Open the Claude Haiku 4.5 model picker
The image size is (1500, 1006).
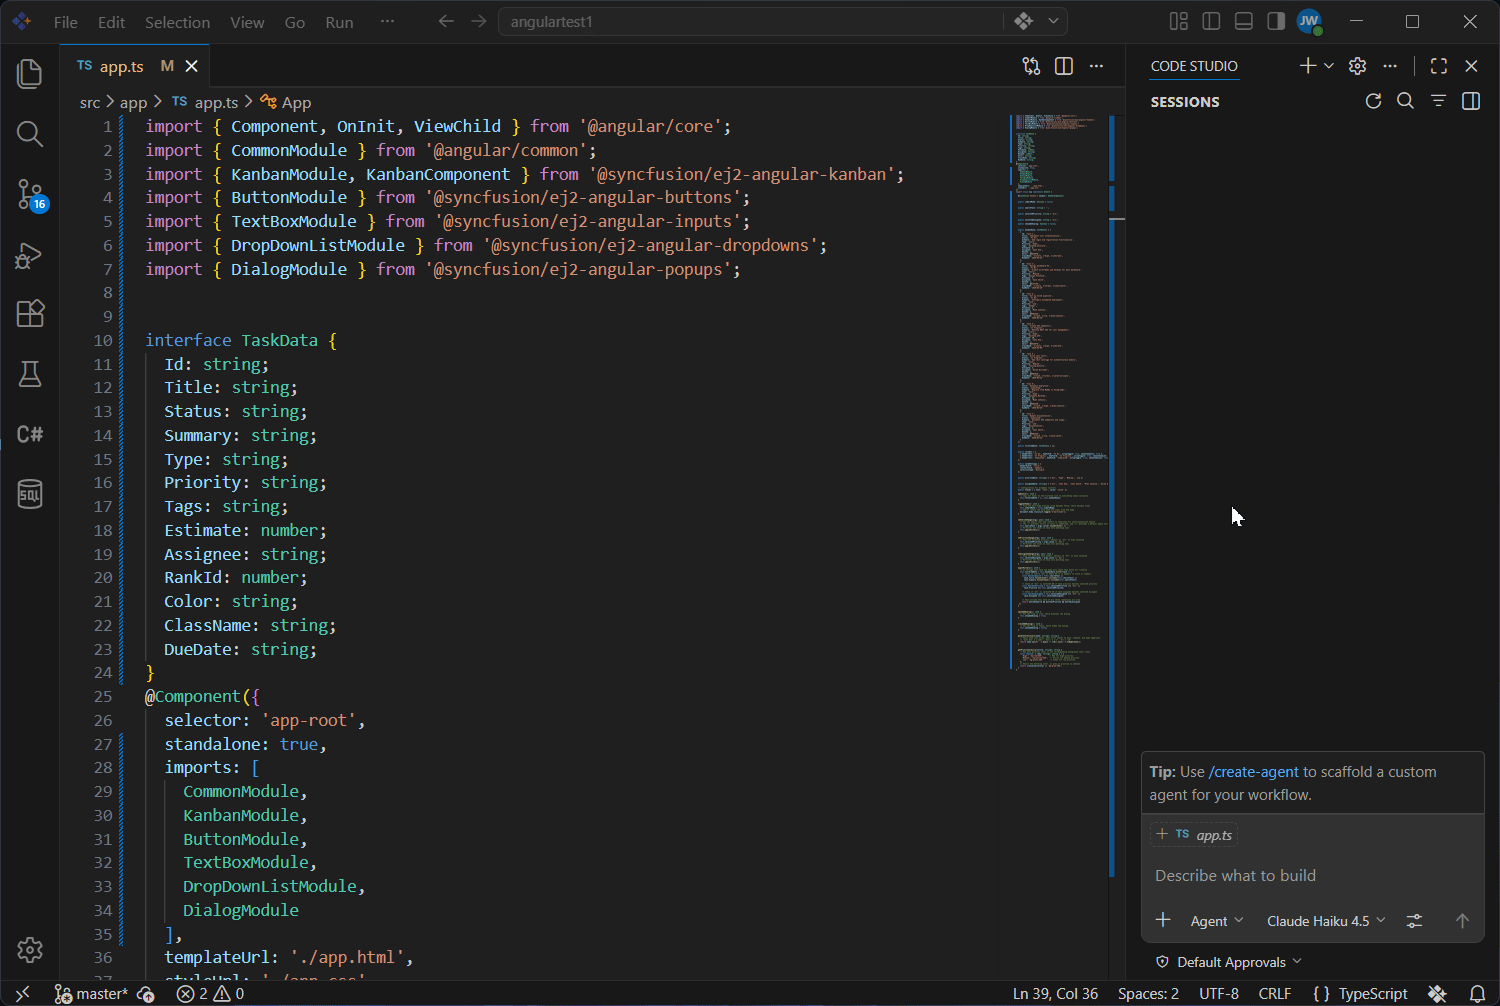point(1326,921)
